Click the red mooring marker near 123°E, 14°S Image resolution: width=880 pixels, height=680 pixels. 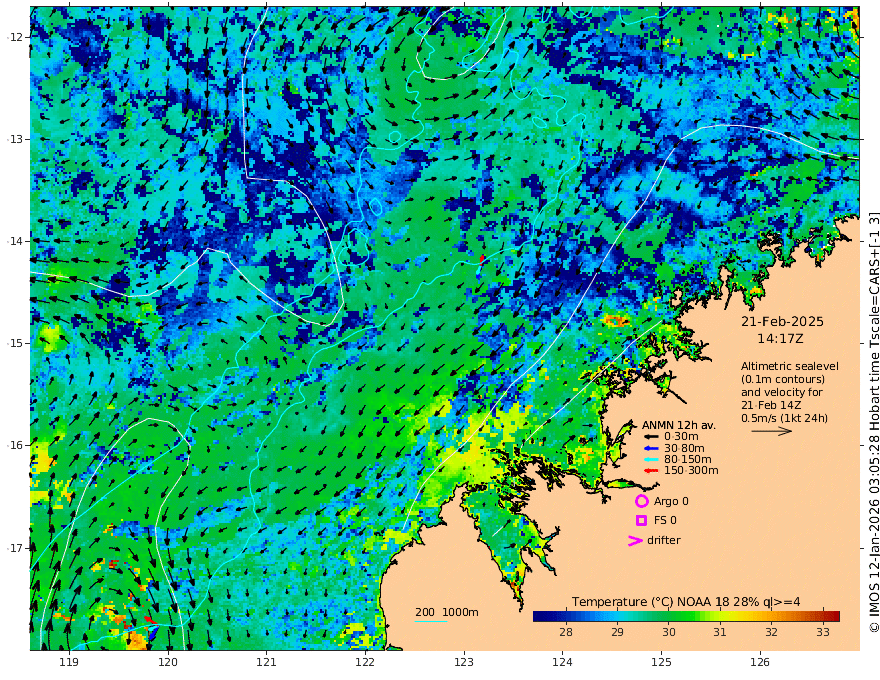[x=482, y=259]
